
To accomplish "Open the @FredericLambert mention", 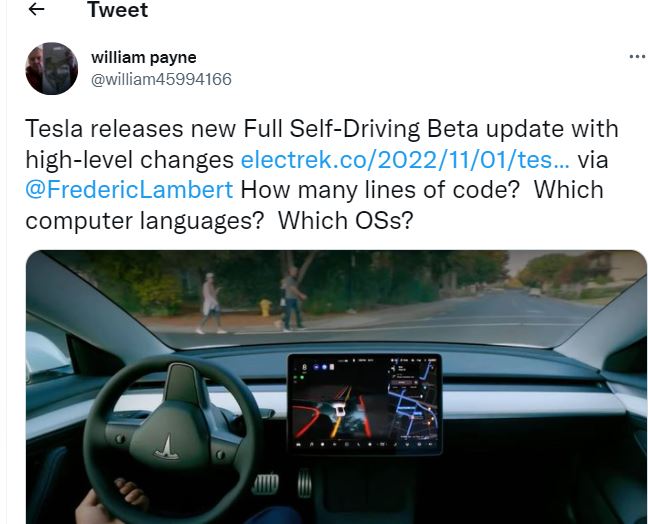I will pos(129,190).
